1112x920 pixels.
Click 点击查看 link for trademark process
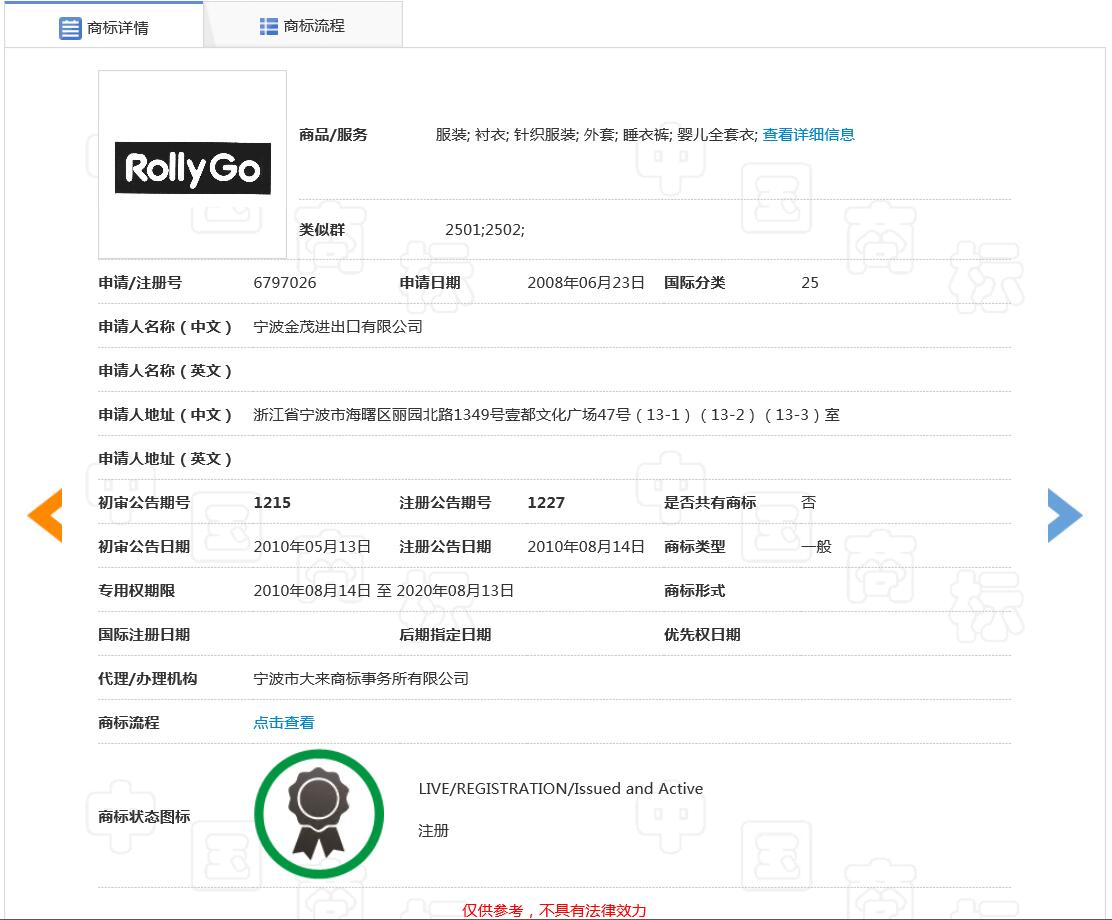click(x=284, y=723)
